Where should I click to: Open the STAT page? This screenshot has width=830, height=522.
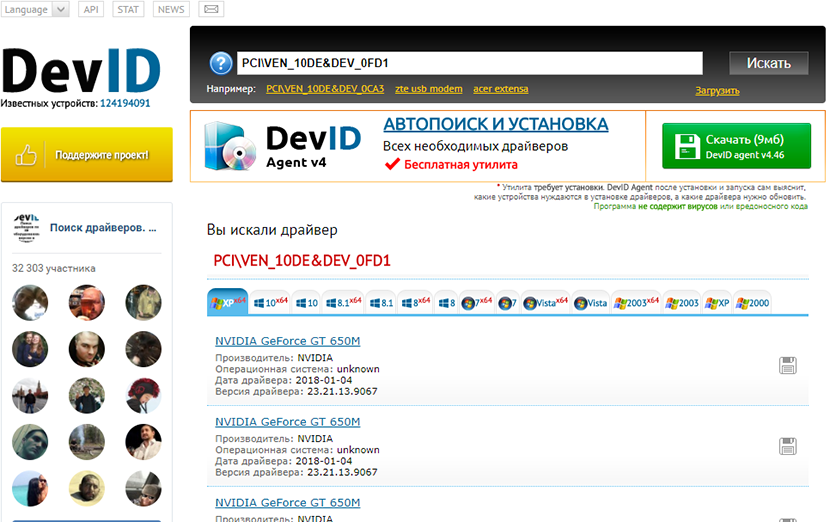tap(128, 10)
